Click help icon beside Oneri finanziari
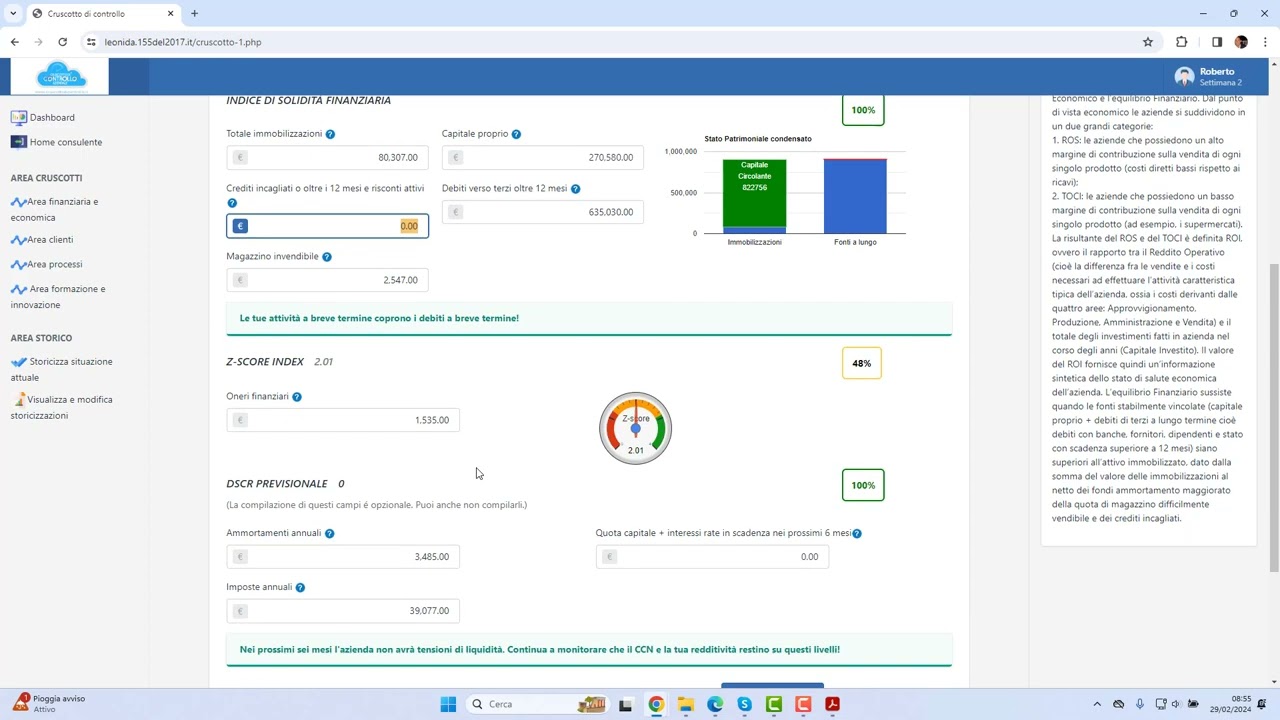This screenshot has height=720, width=1280. (x=297, y=397)
